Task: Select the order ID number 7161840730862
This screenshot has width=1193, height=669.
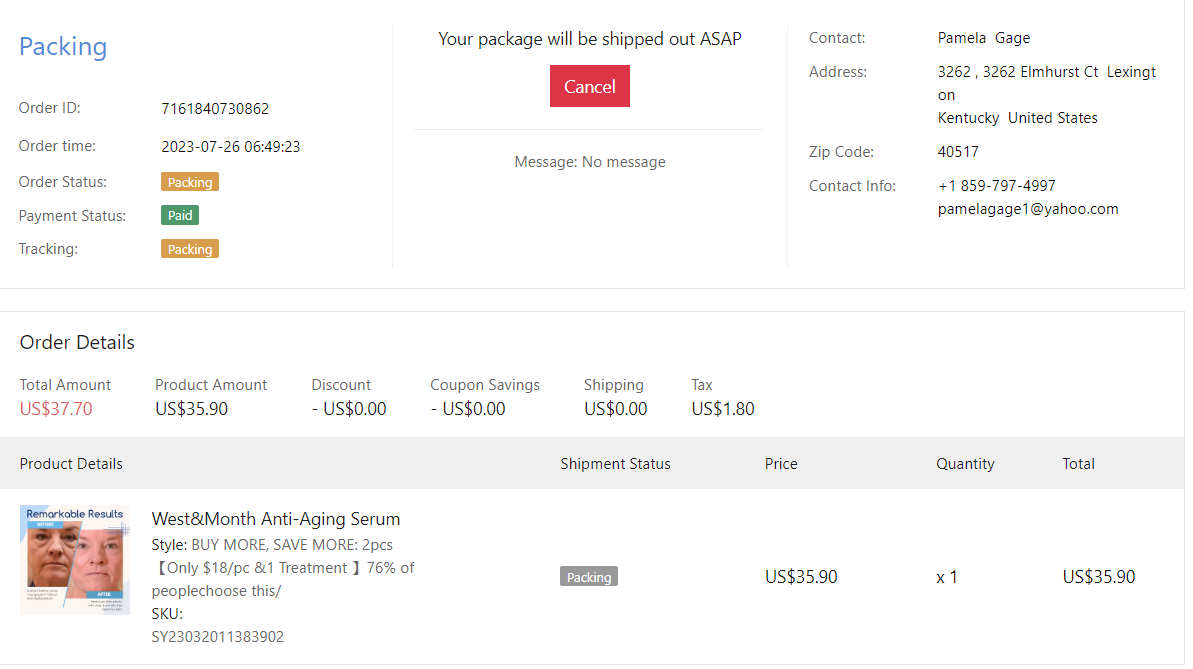Action: click(x=215, y=109)
